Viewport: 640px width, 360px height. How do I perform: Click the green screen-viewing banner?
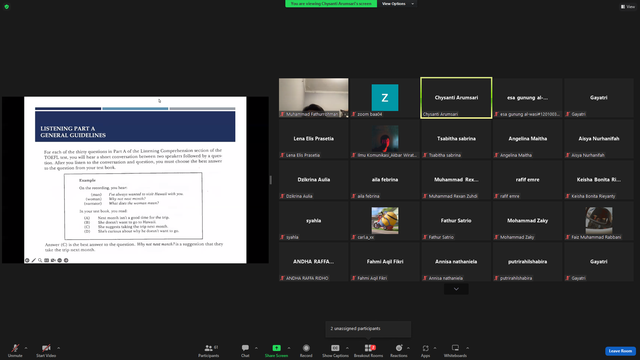coord(331,4)
